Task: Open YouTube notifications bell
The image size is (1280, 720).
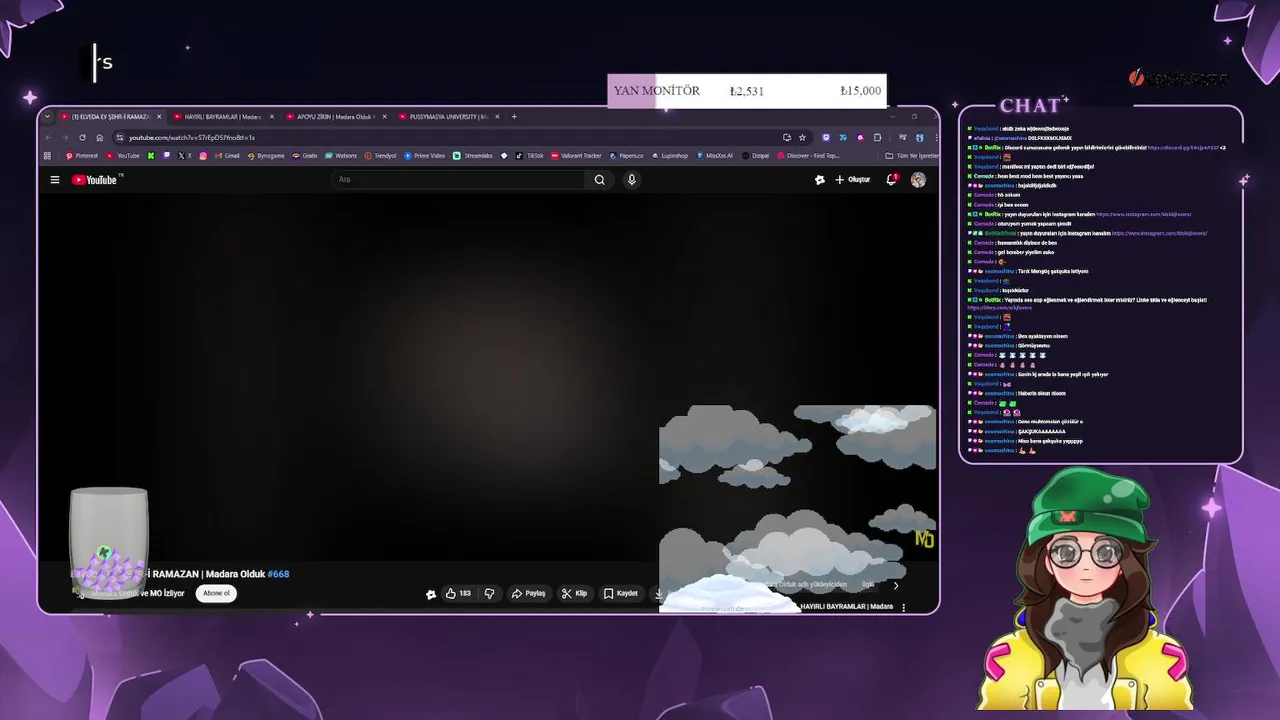Action: point(891,180)
